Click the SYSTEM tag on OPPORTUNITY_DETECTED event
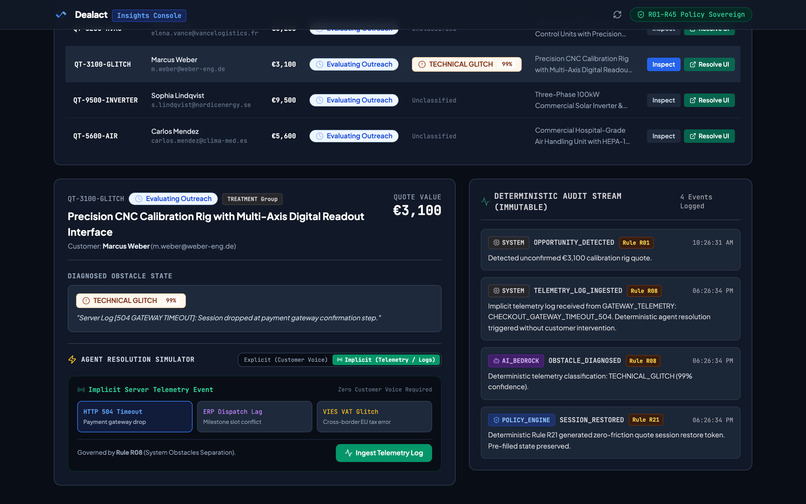806x504 pixels. (508, 243)
